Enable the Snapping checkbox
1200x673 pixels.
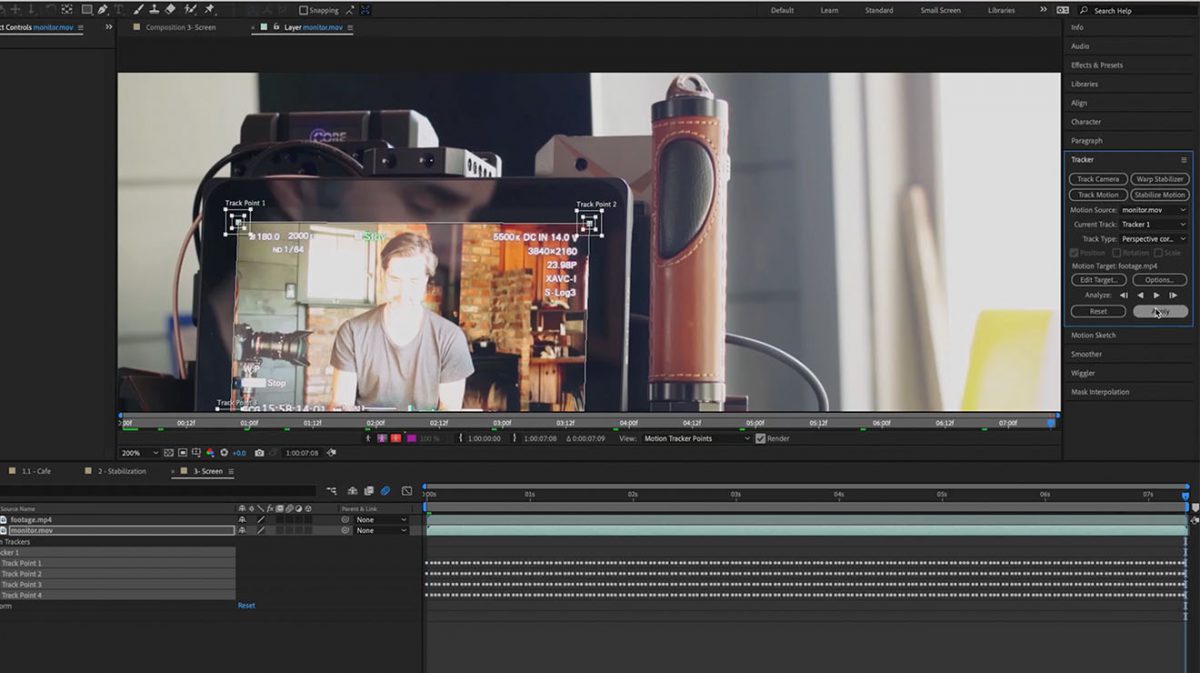pyautogui.click(x=304, y=10)
